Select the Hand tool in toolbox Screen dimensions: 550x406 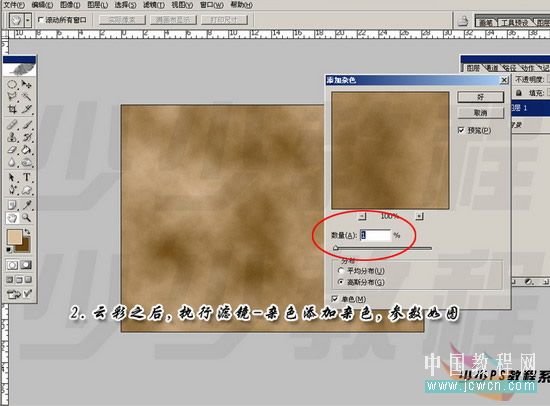pos(12,218)
